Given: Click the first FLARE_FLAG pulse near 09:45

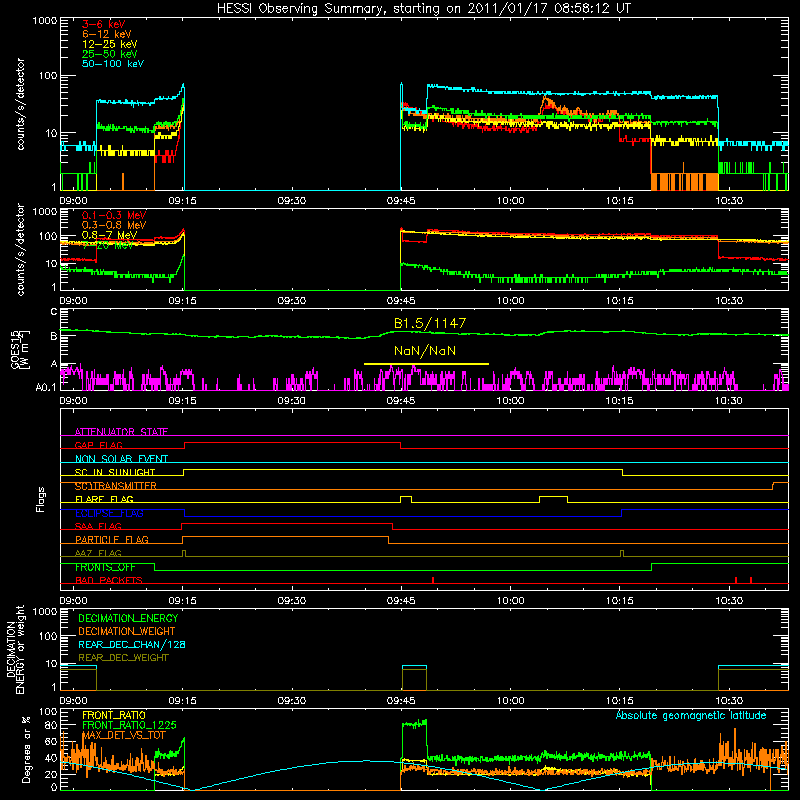Looking at the screenshot, I should pos(406,498).
